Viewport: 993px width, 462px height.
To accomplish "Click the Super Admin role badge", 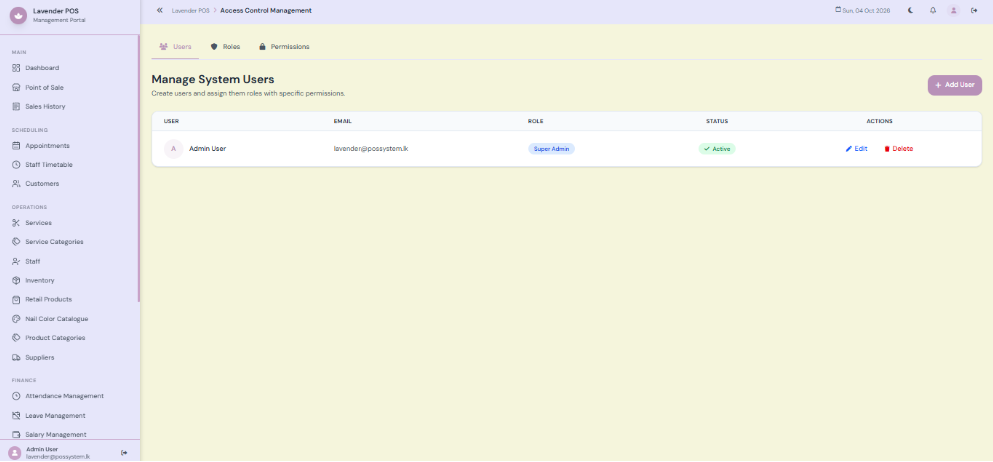I will click(x=551, y=149).
